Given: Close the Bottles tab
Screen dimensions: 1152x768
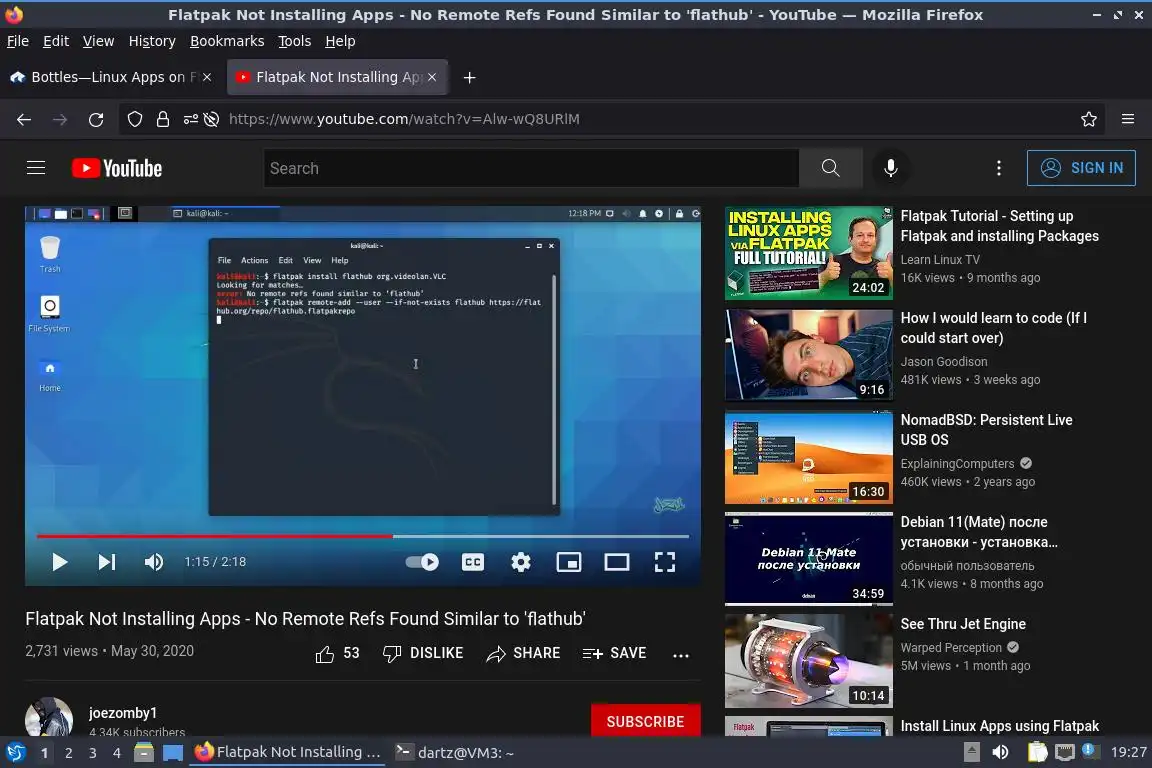Looking at the screenshot, I should pos(207,77).
